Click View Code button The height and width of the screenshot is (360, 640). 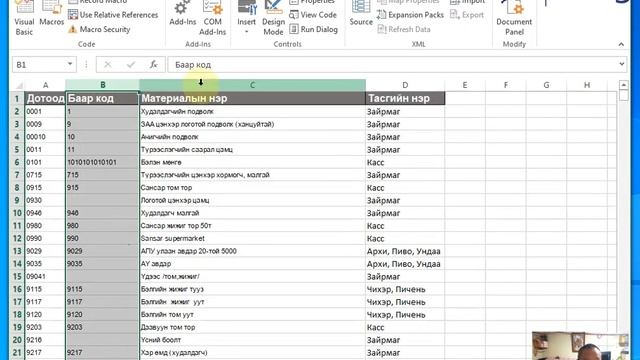[313, 15]
